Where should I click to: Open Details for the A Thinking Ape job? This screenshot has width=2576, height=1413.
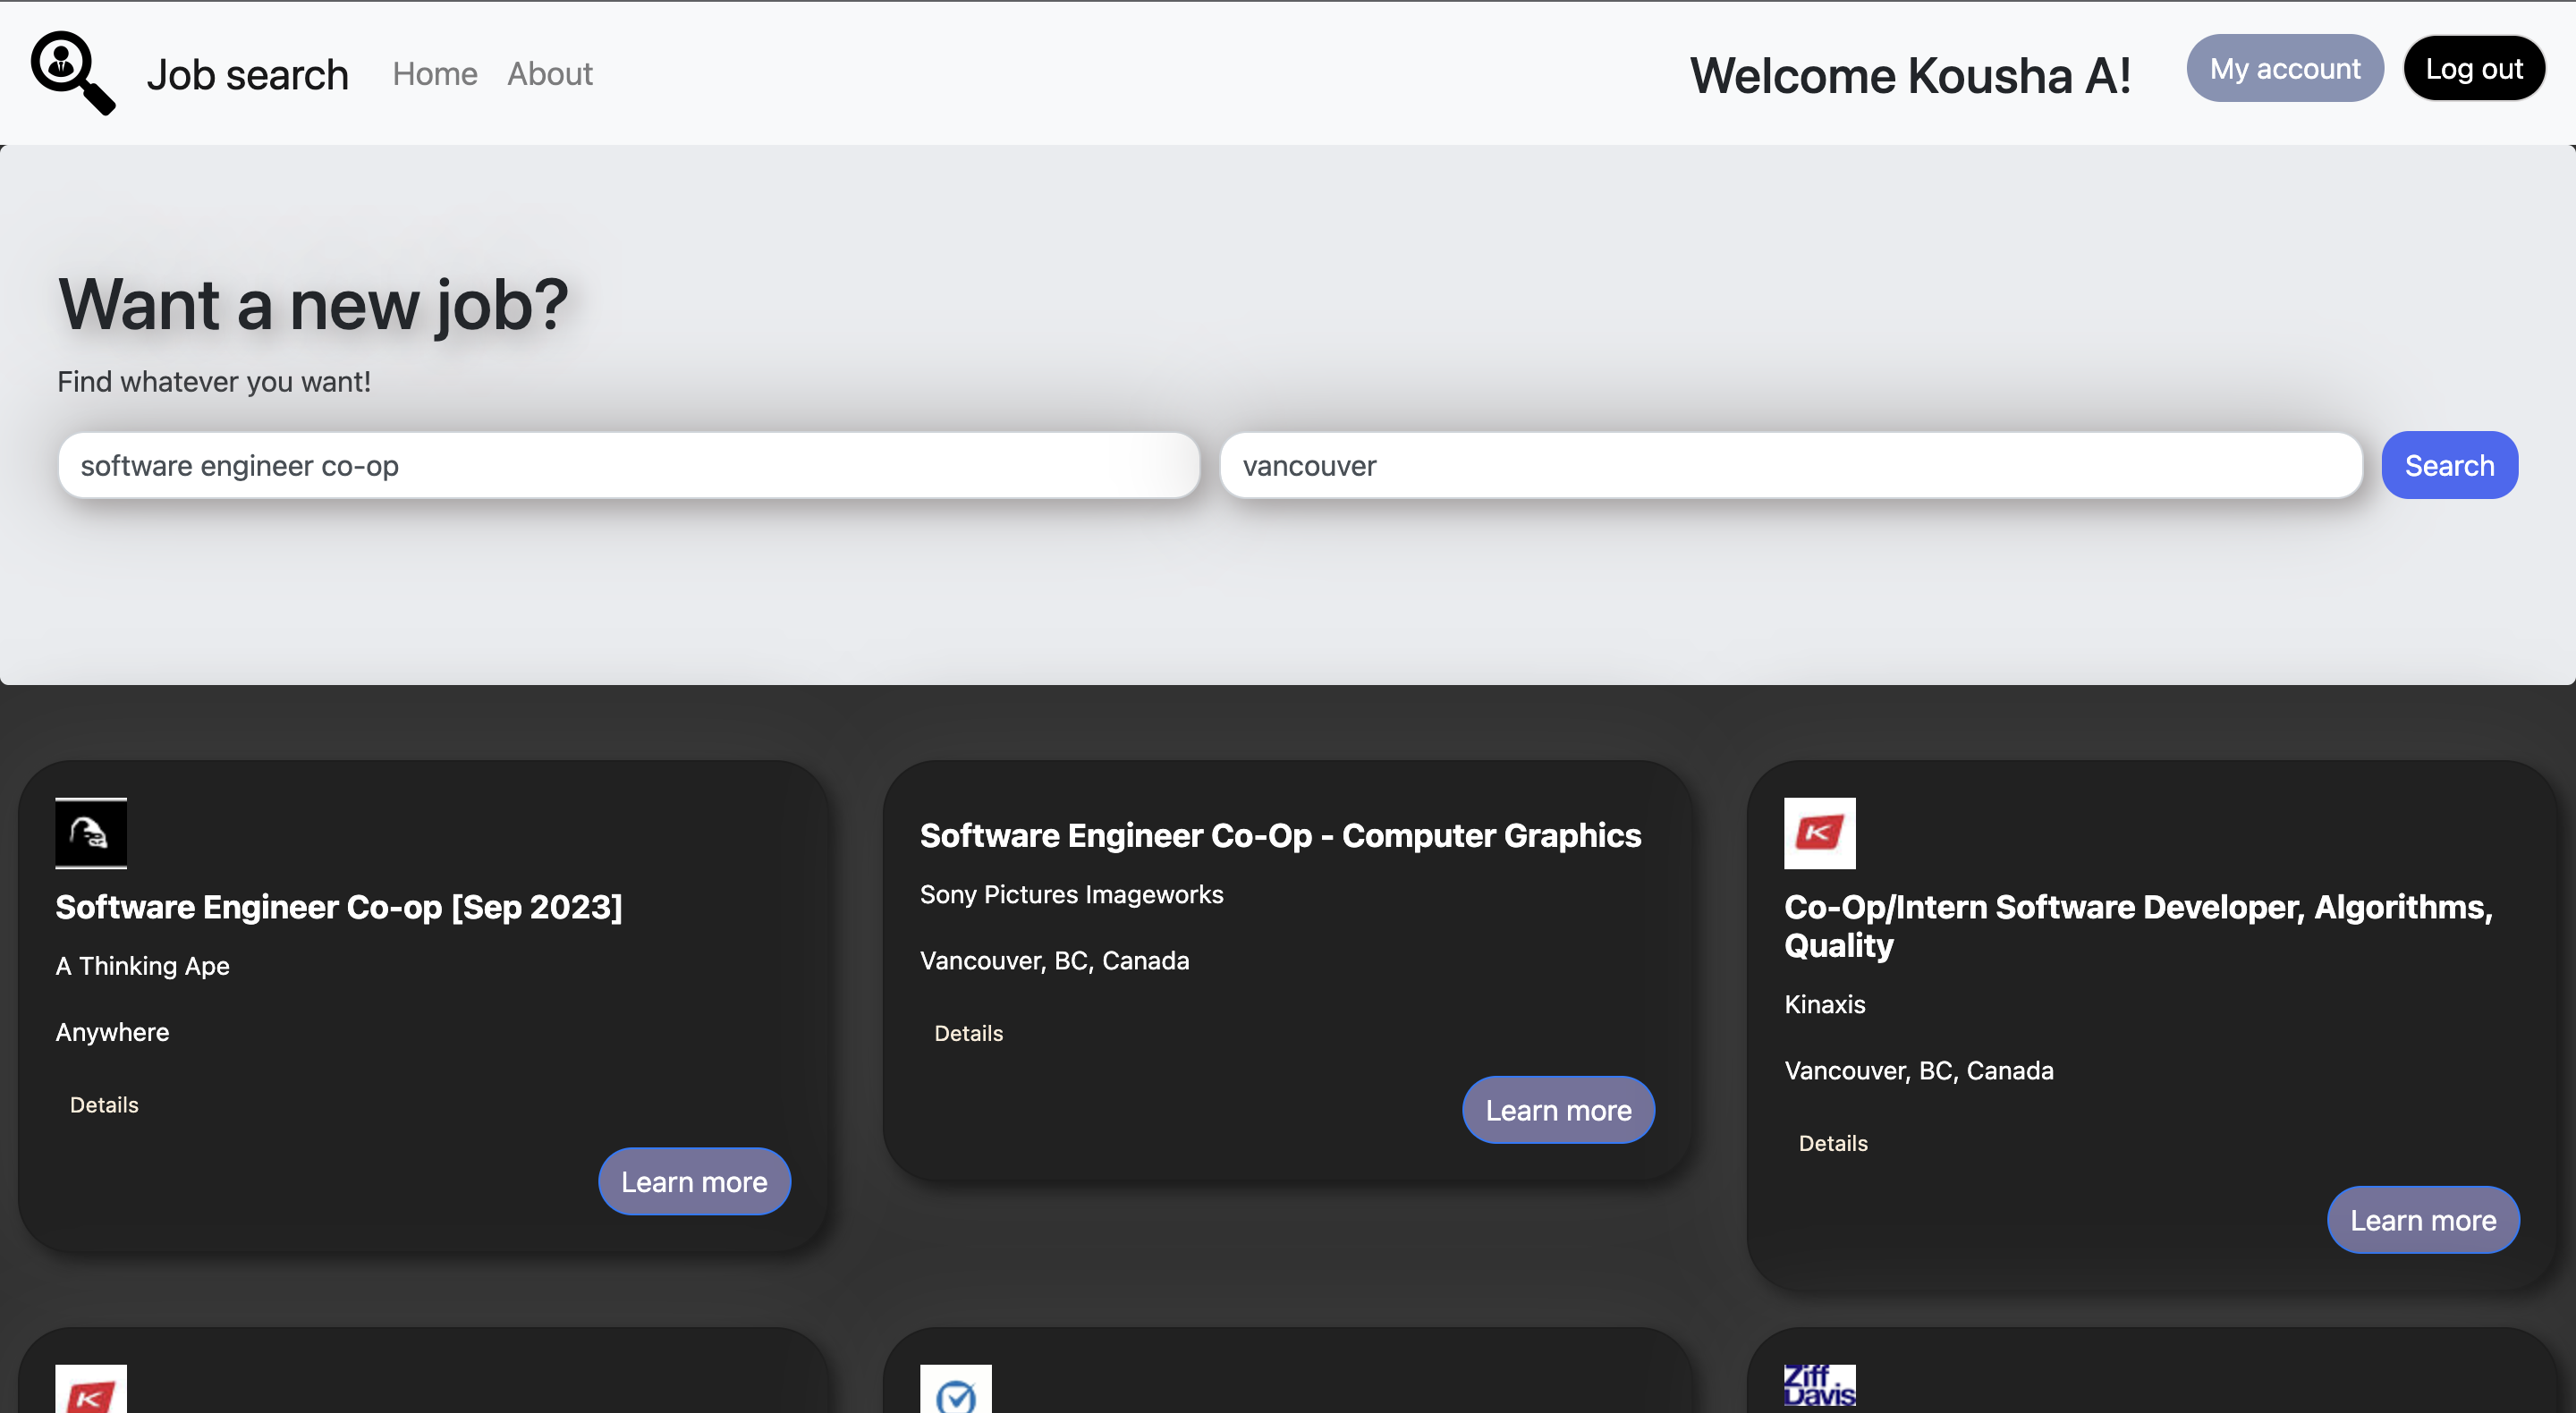point(103,1104)
